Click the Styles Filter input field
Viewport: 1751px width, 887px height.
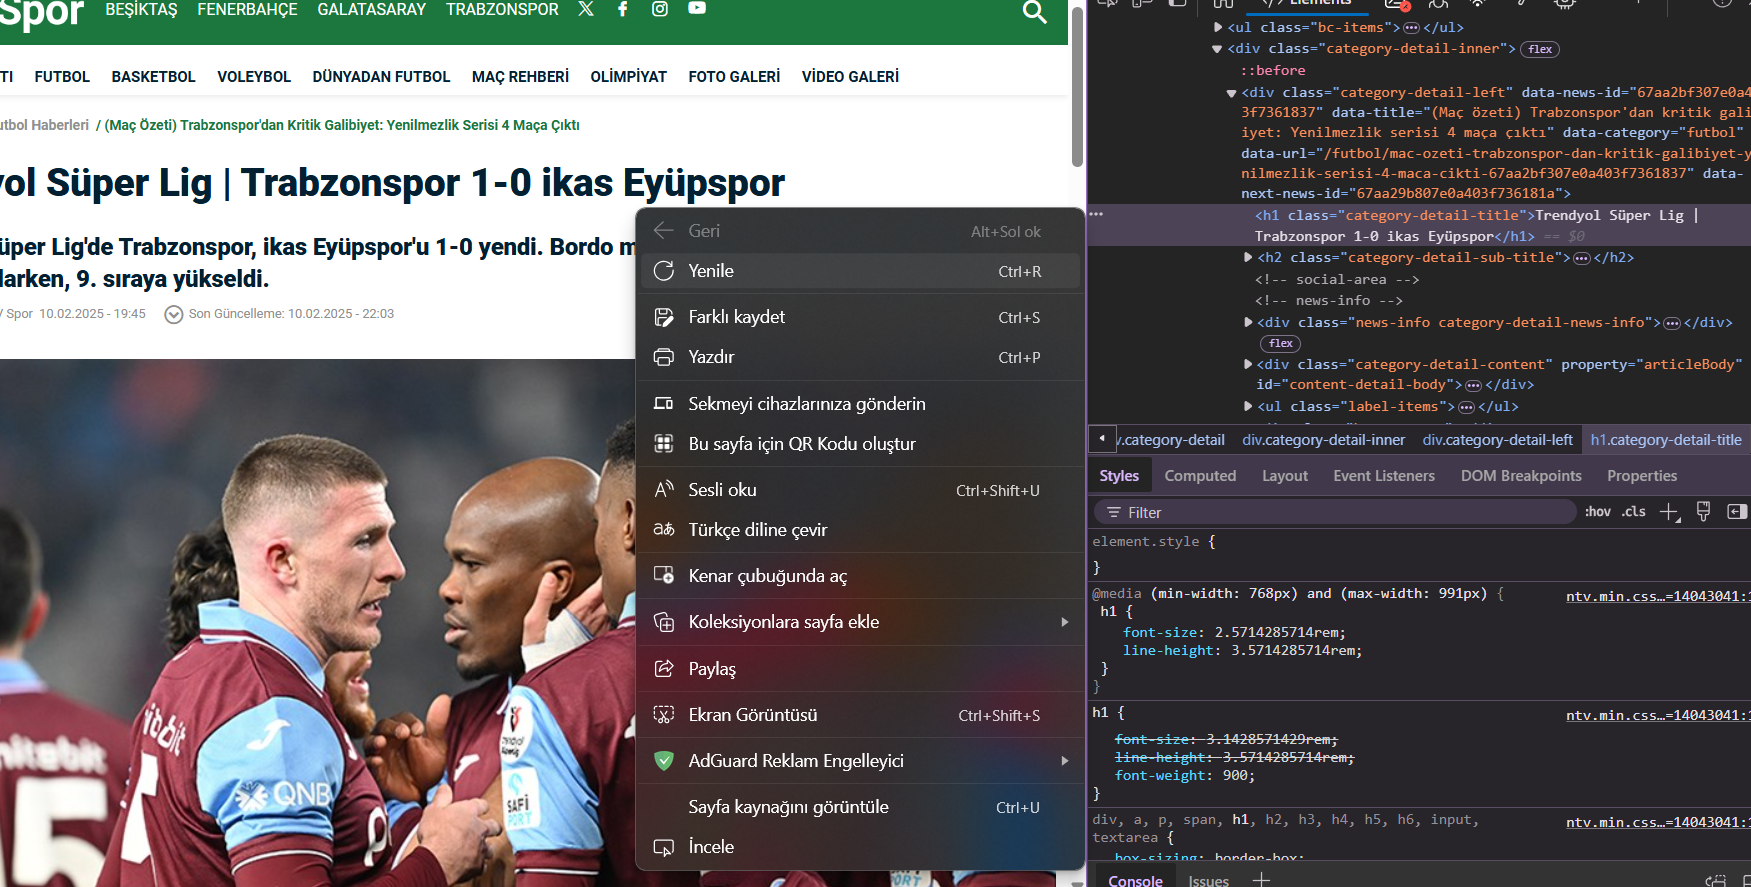click(x=1335, y=512)
